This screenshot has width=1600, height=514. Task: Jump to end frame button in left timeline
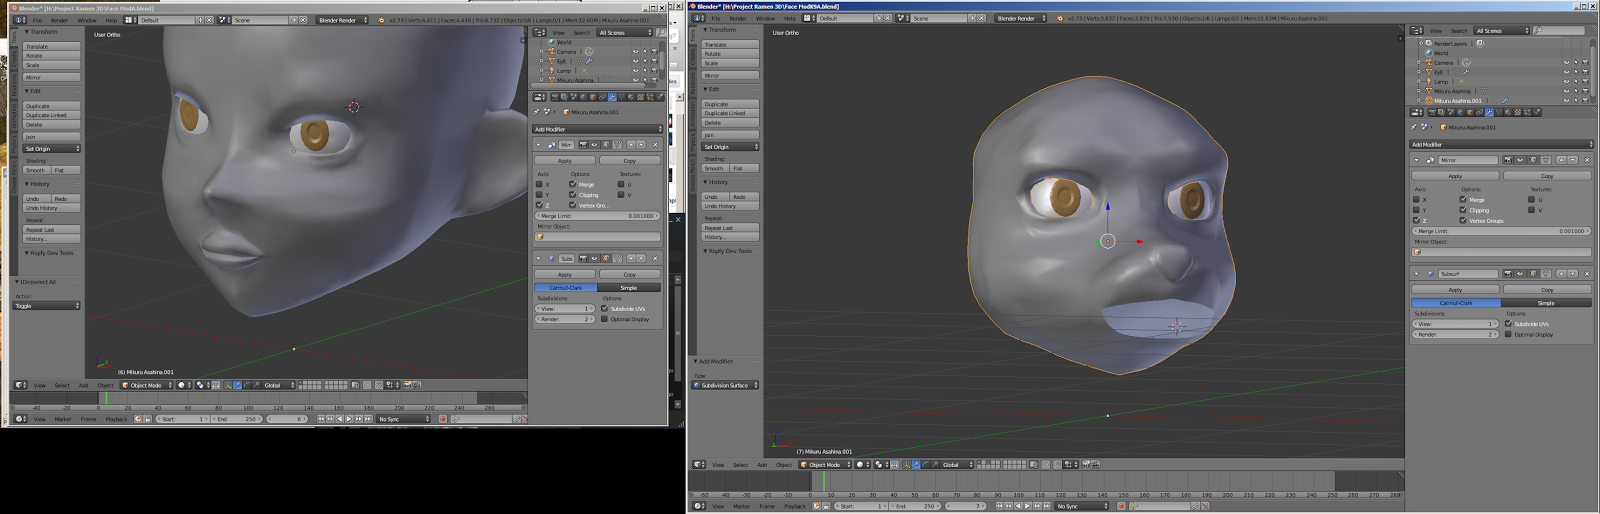coord(368,419)
